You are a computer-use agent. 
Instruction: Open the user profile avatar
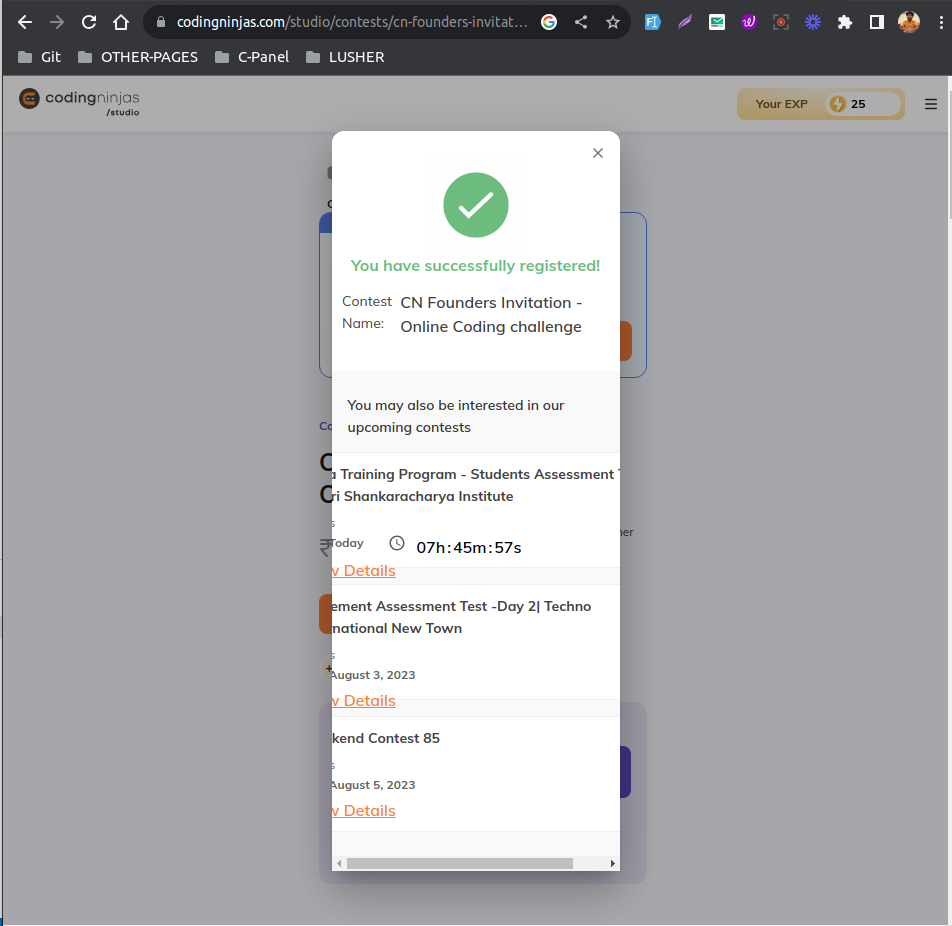909,22
